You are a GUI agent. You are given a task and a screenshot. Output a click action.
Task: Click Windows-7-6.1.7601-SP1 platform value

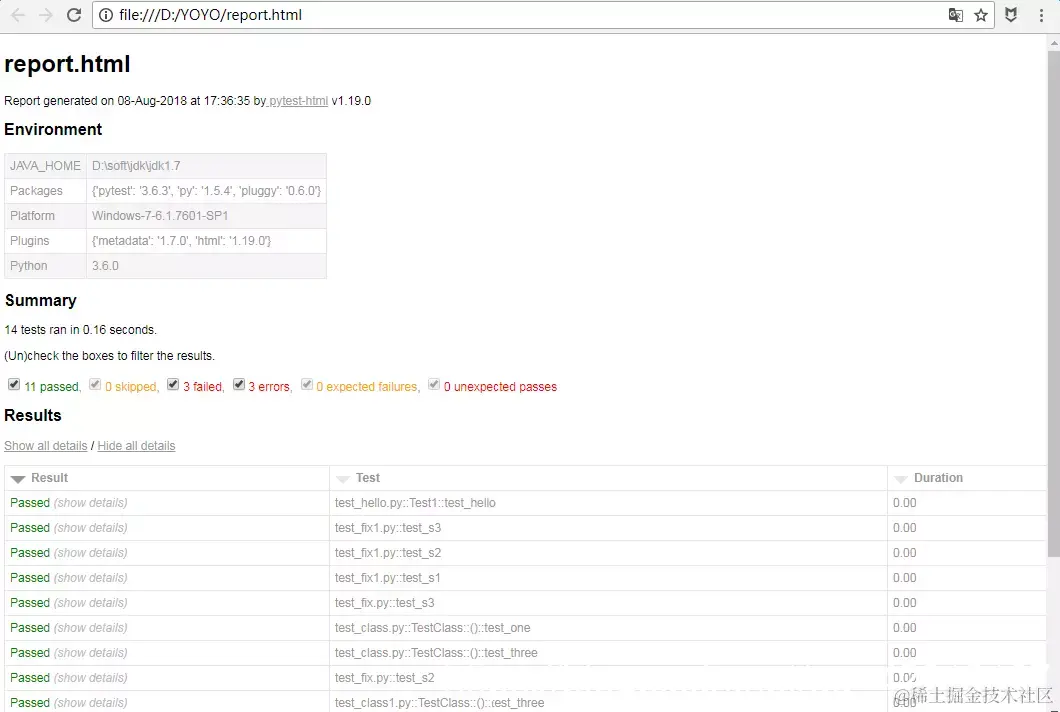pos(160,216)
